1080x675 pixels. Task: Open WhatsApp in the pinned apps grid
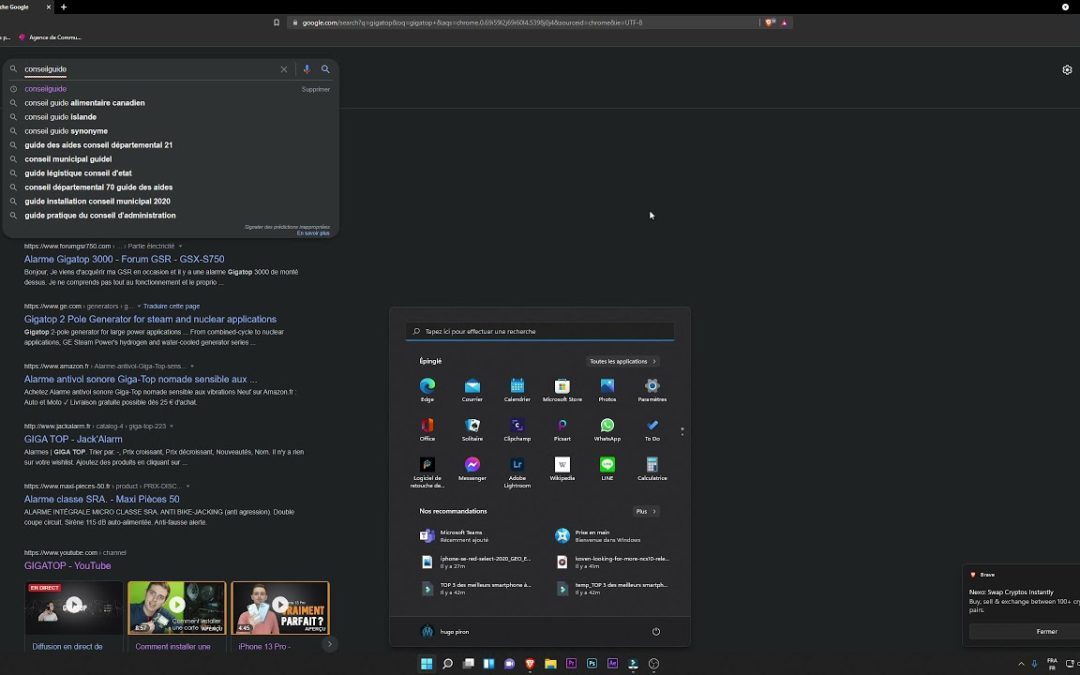pyautogui.click(x=607, y=425)
